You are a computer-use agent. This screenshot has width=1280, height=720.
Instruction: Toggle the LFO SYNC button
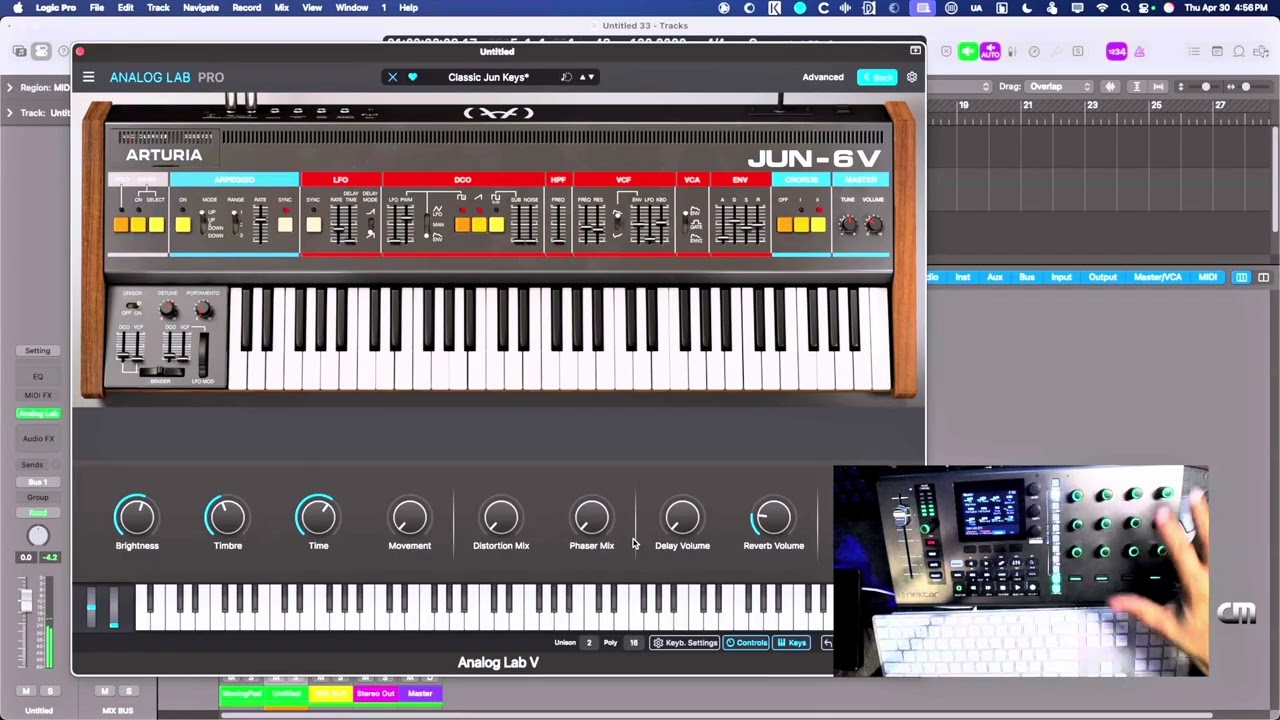tap(313, 225)
